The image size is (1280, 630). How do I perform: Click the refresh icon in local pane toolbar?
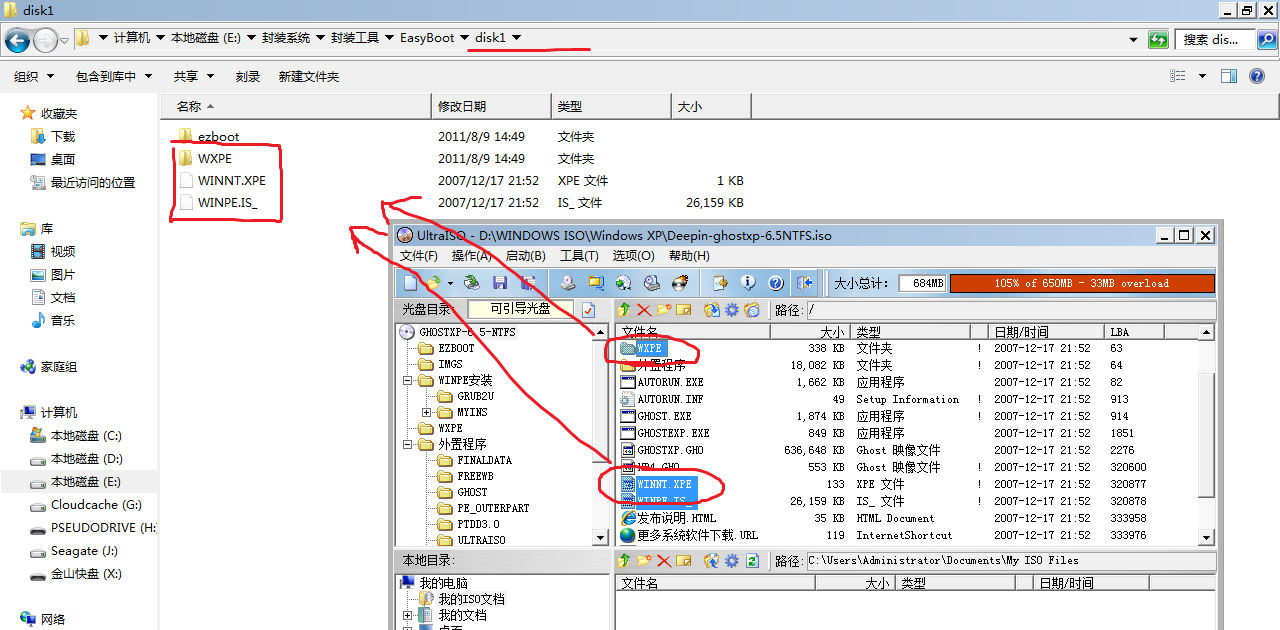point(752,561)
